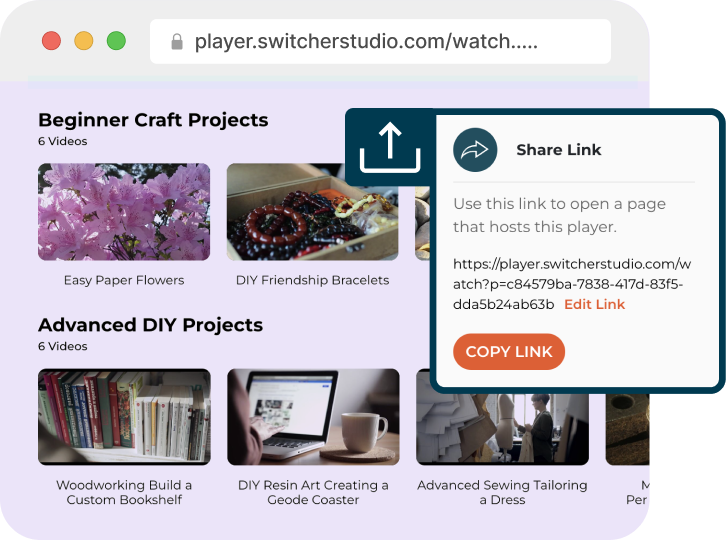
Task: Click the Edit Link link
Action: pos(594,304)
